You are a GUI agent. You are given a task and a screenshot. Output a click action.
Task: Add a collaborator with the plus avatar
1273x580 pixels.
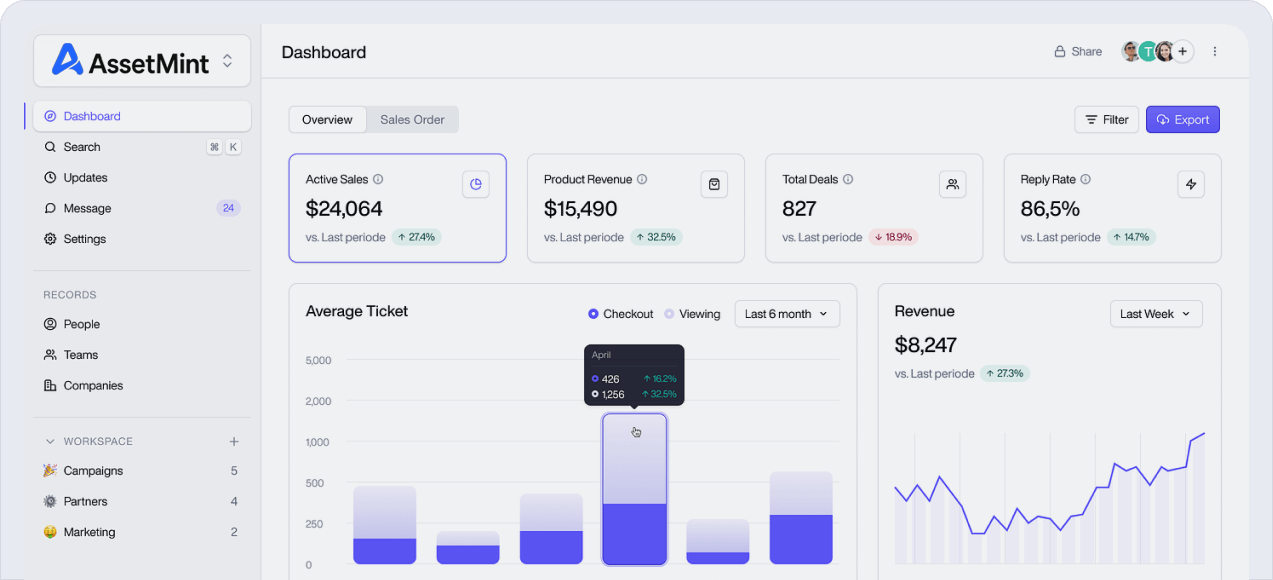1183,51
